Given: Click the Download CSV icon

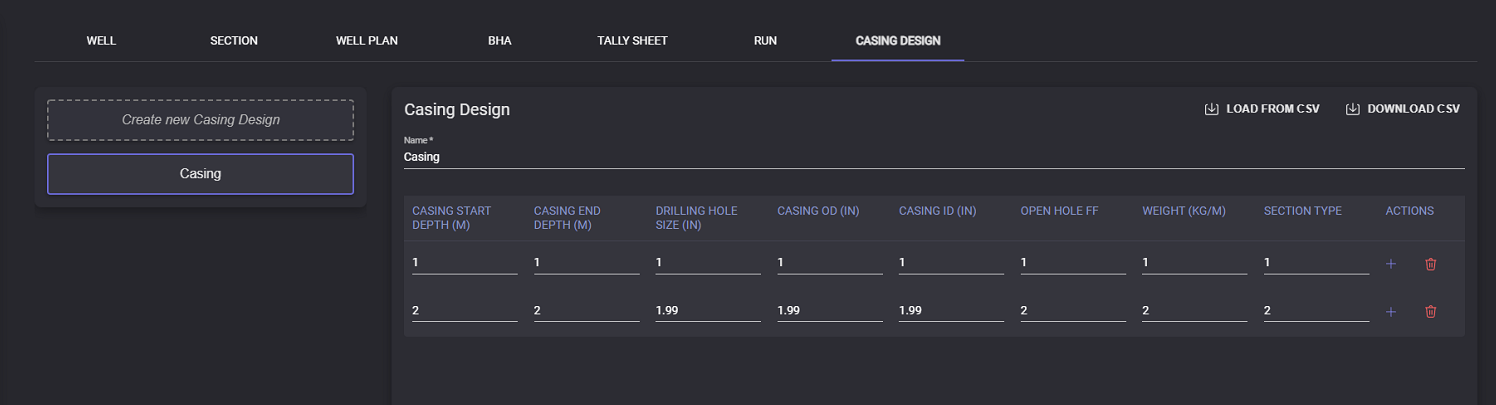Looking at the screenshot, I should coord(1352,109).
